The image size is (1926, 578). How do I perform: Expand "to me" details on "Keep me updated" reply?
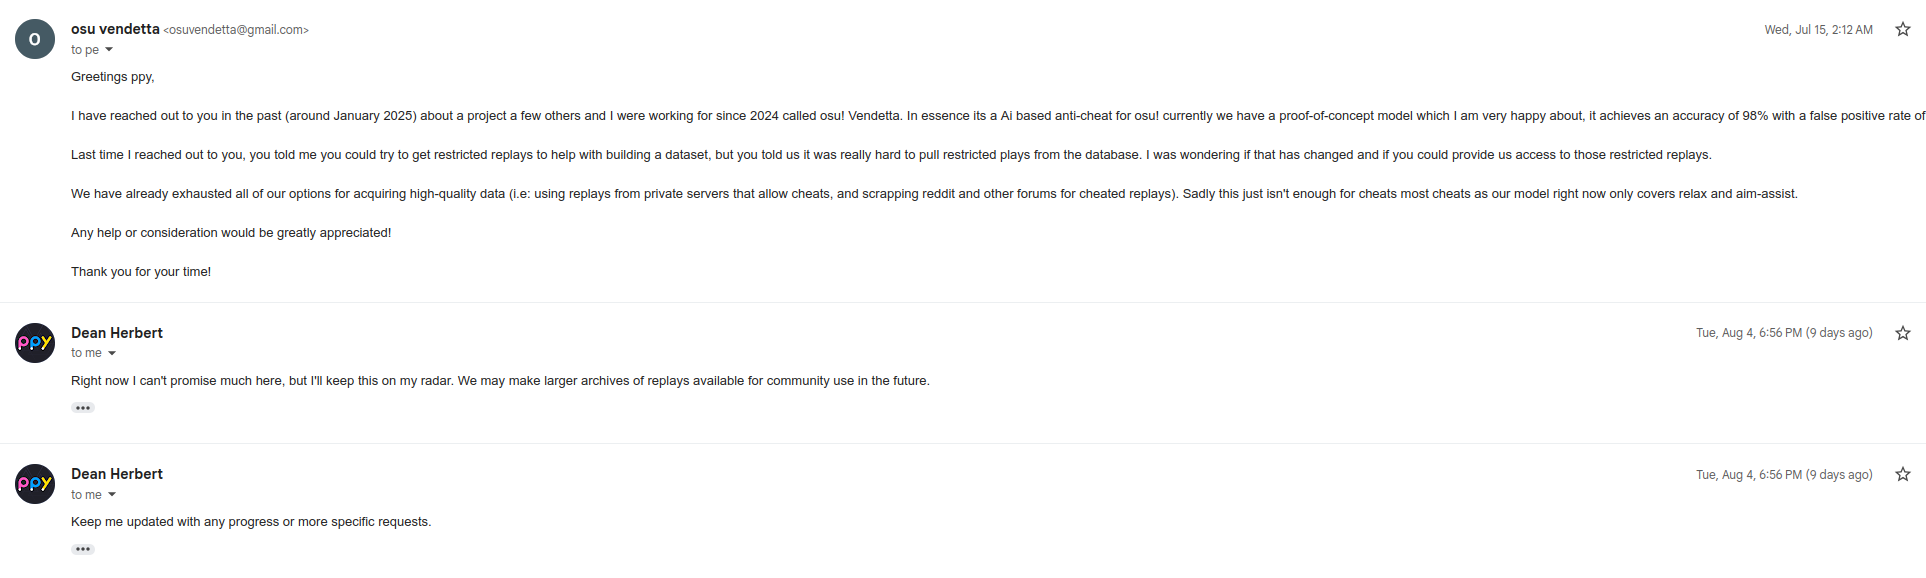pyautogui.click(x=112, y=495)
